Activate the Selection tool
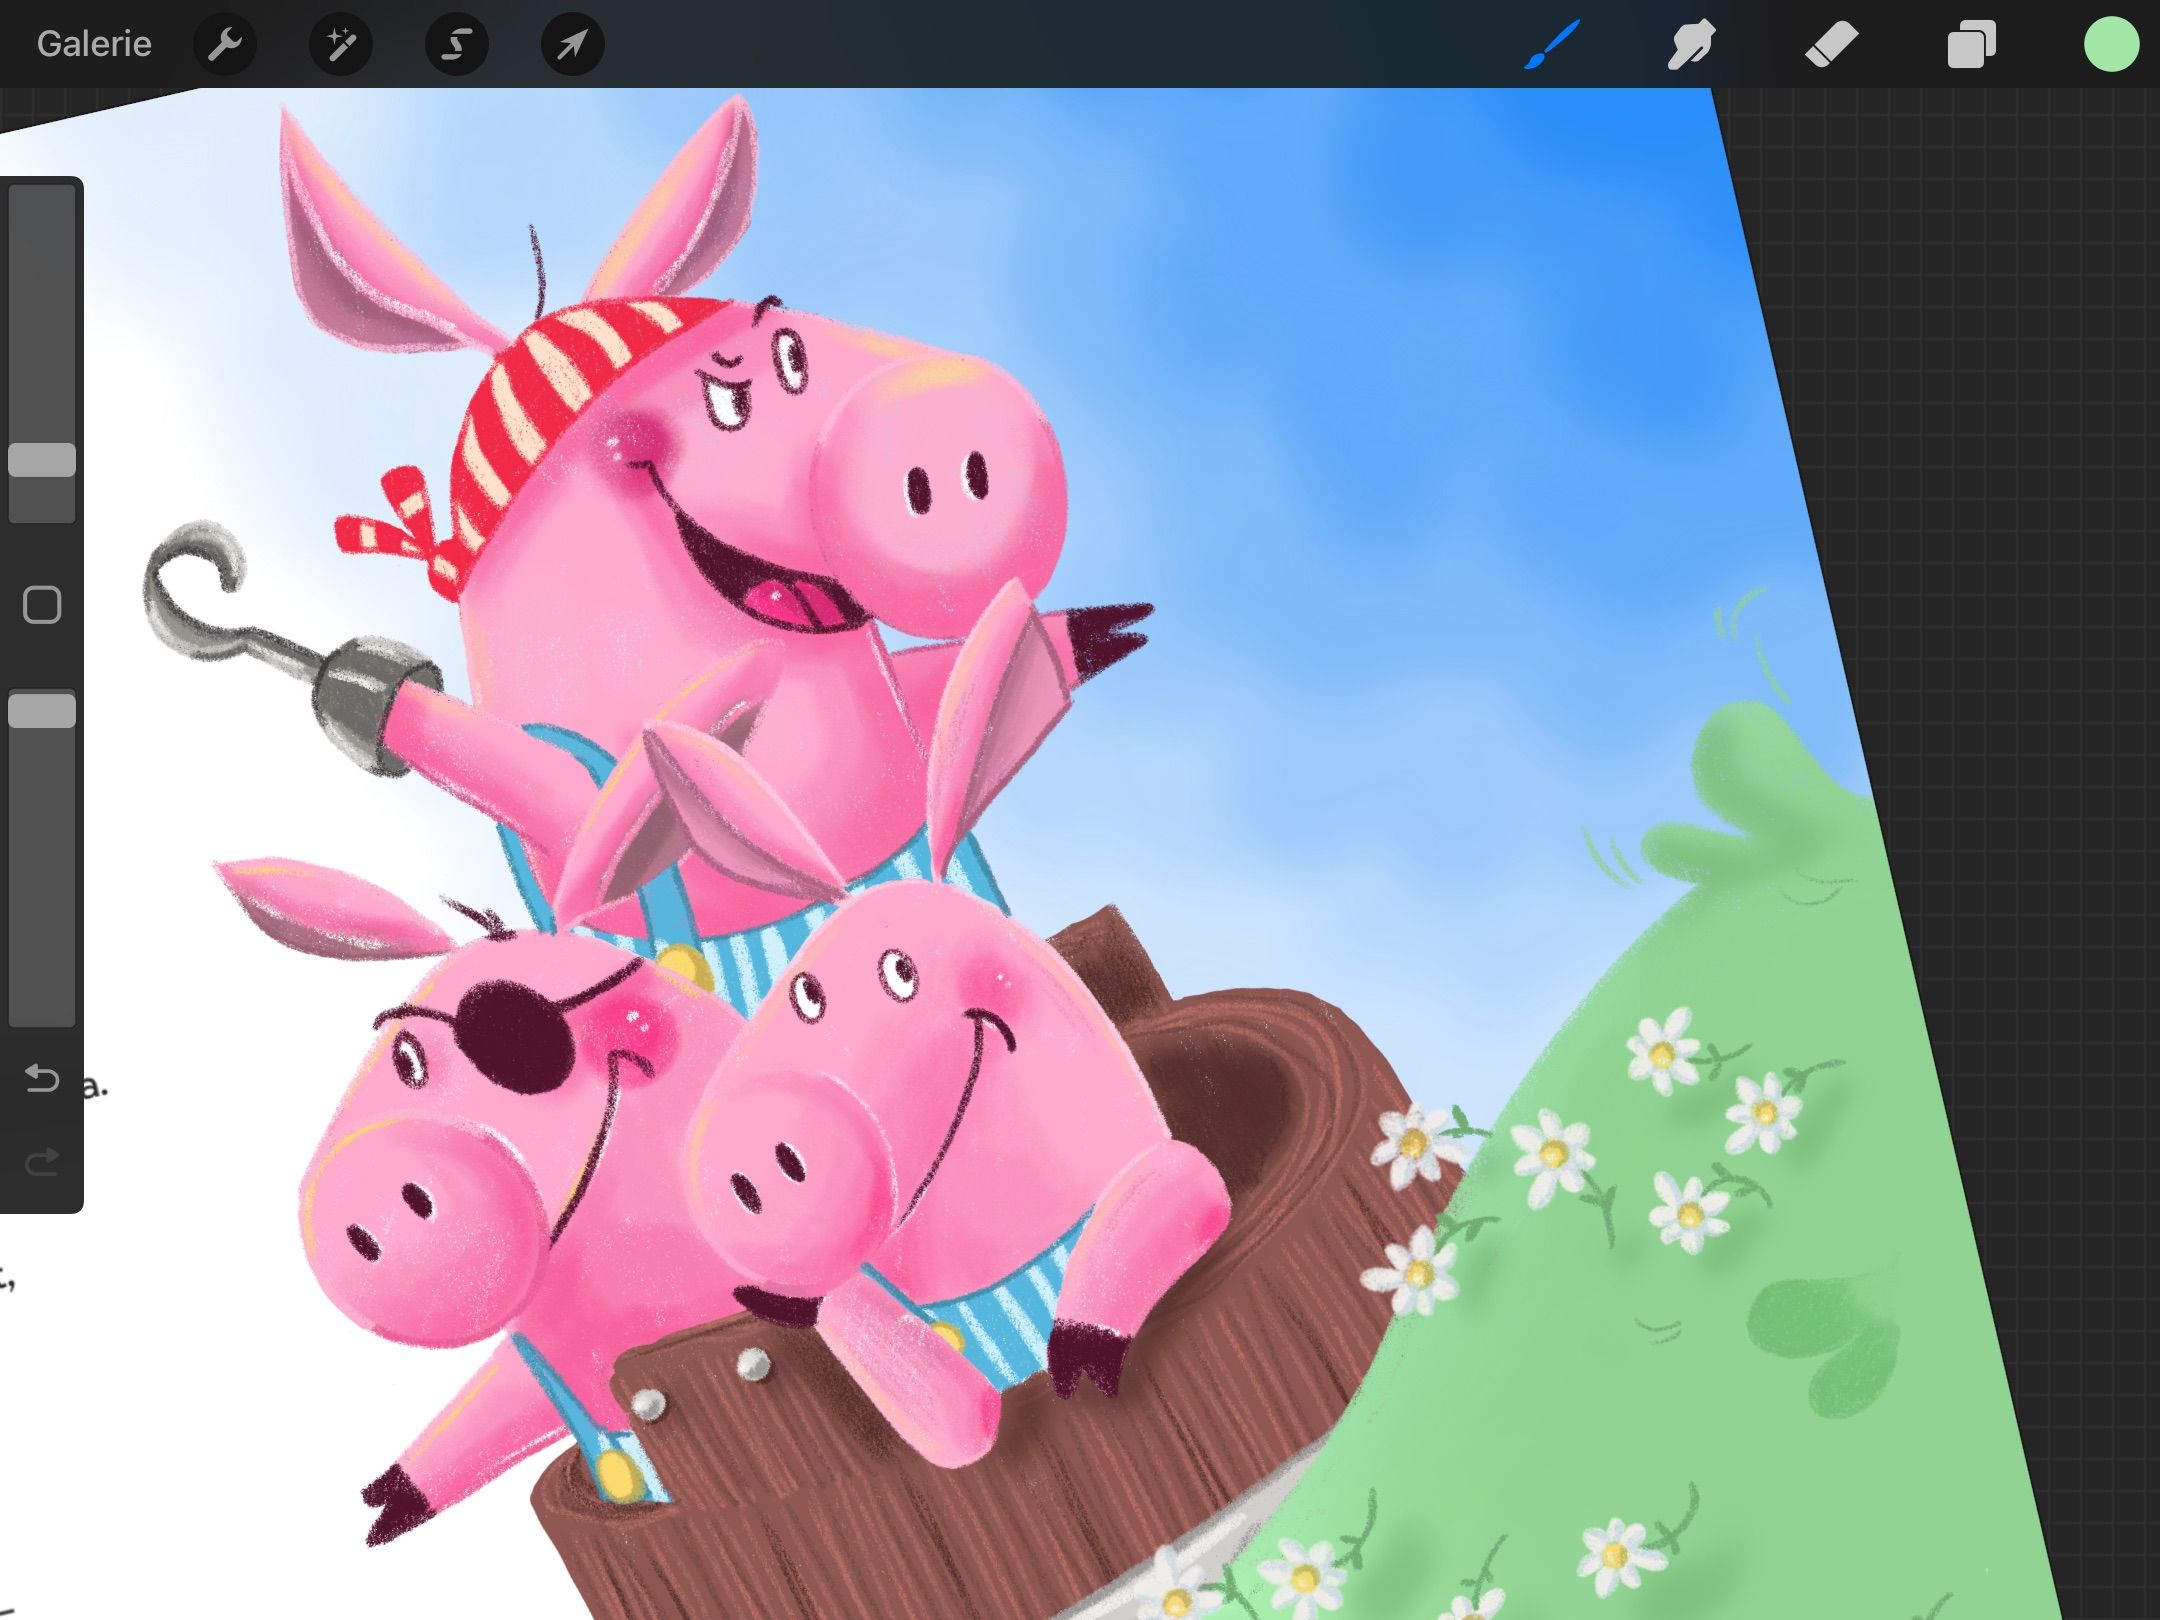Screen dimensions: 2160x1620 tap(457, 44)
